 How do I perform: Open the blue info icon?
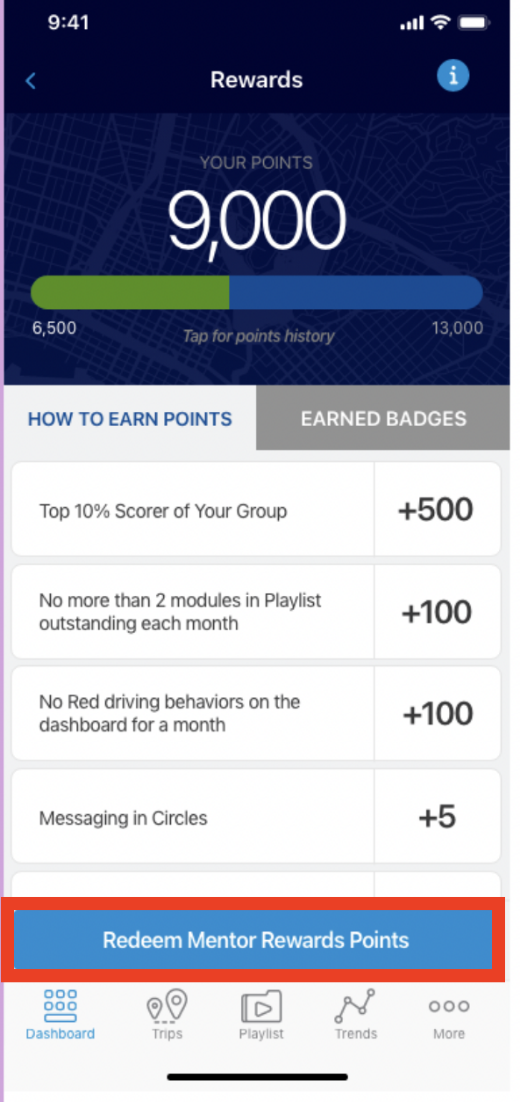[453, 74]
